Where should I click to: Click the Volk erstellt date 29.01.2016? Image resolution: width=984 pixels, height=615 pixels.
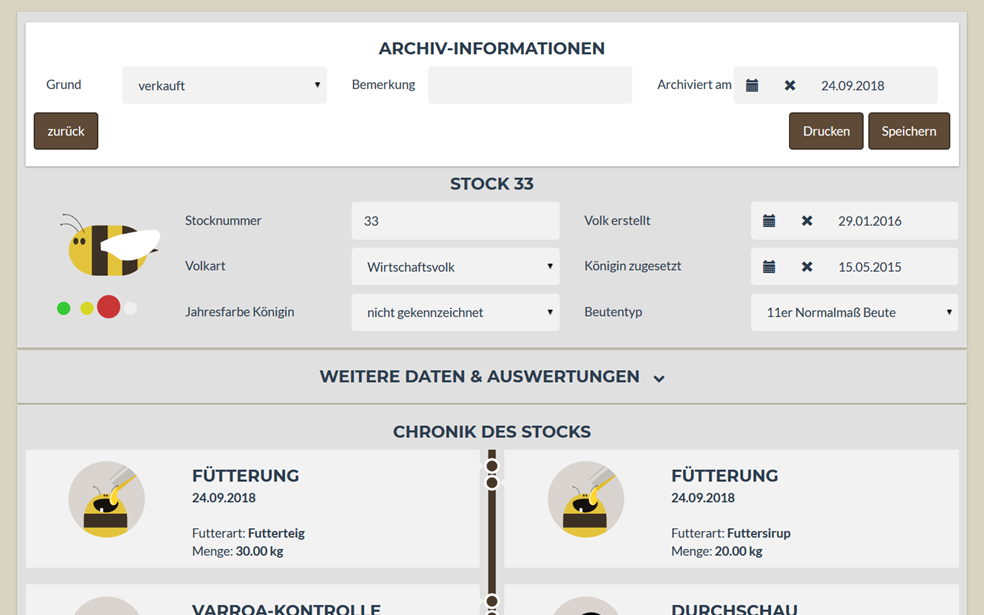(870, 221)
